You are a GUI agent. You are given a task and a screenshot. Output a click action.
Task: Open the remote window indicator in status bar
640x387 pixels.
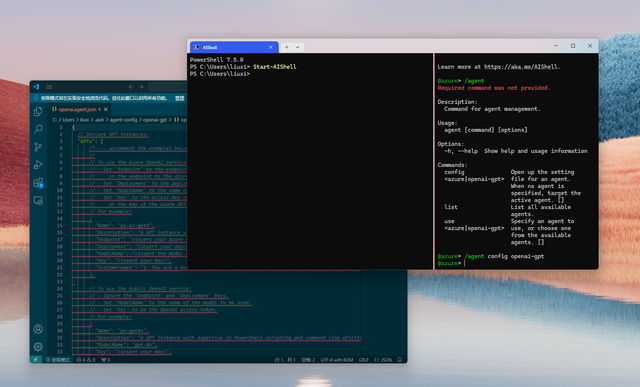pos(36,360)
